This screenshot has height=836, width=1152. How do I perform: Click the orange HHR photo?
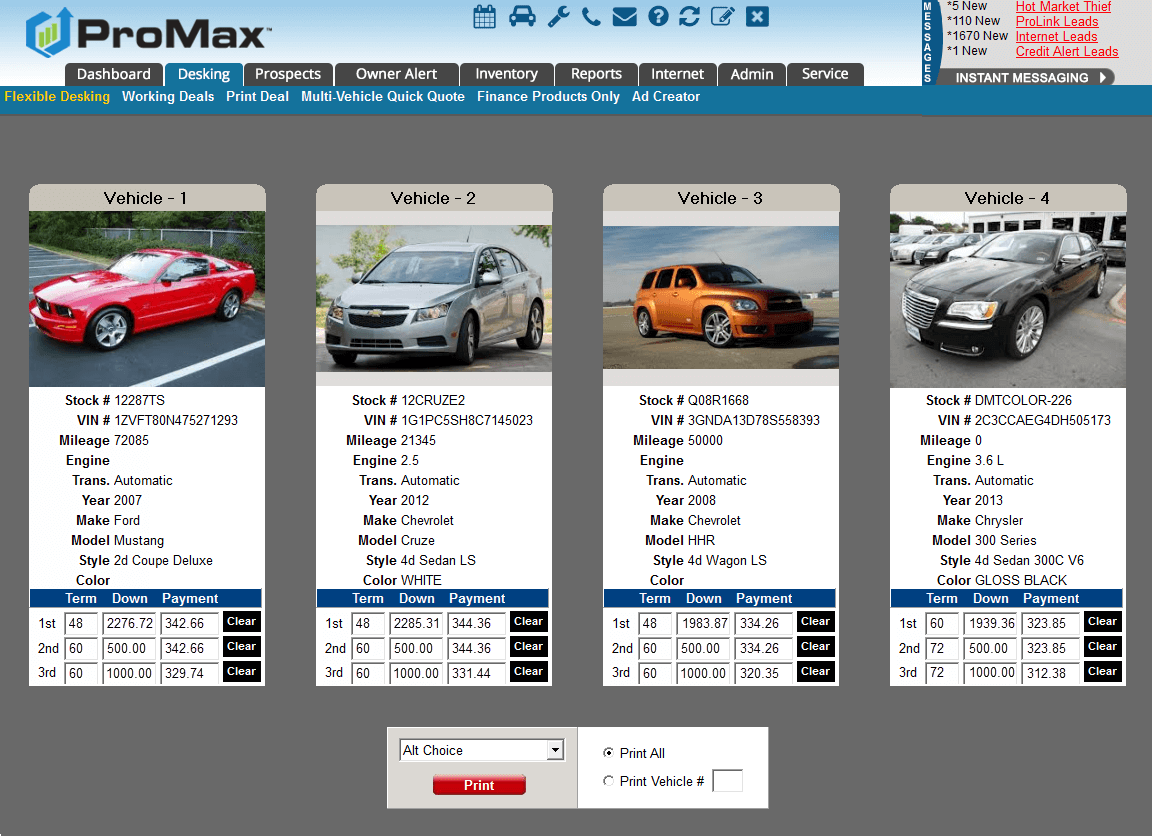[721, 298]
